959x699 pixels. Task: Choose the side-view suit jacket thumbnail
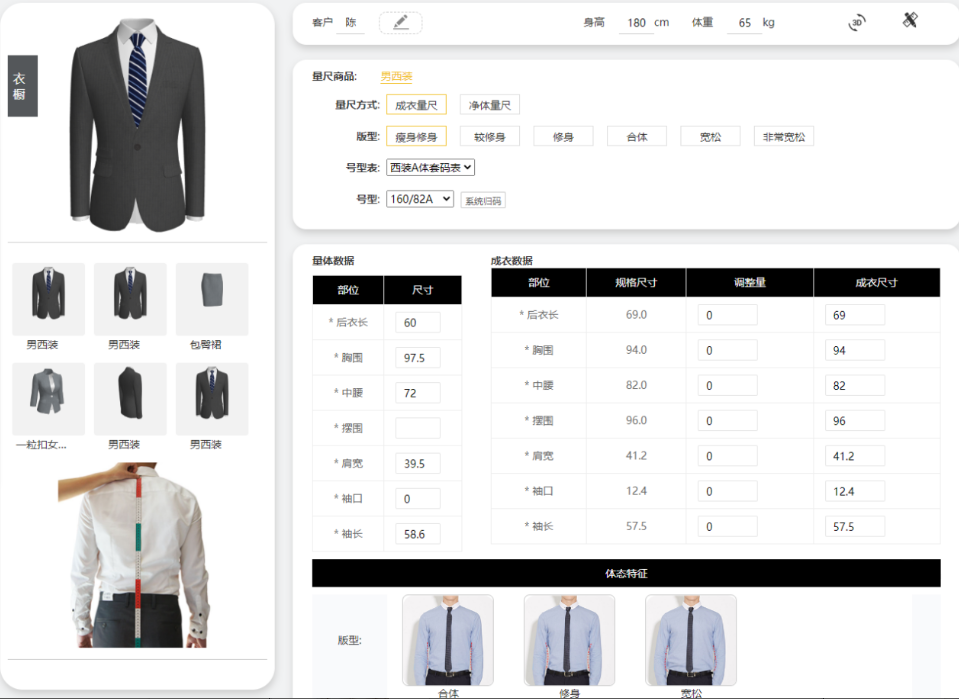(130, 398)
